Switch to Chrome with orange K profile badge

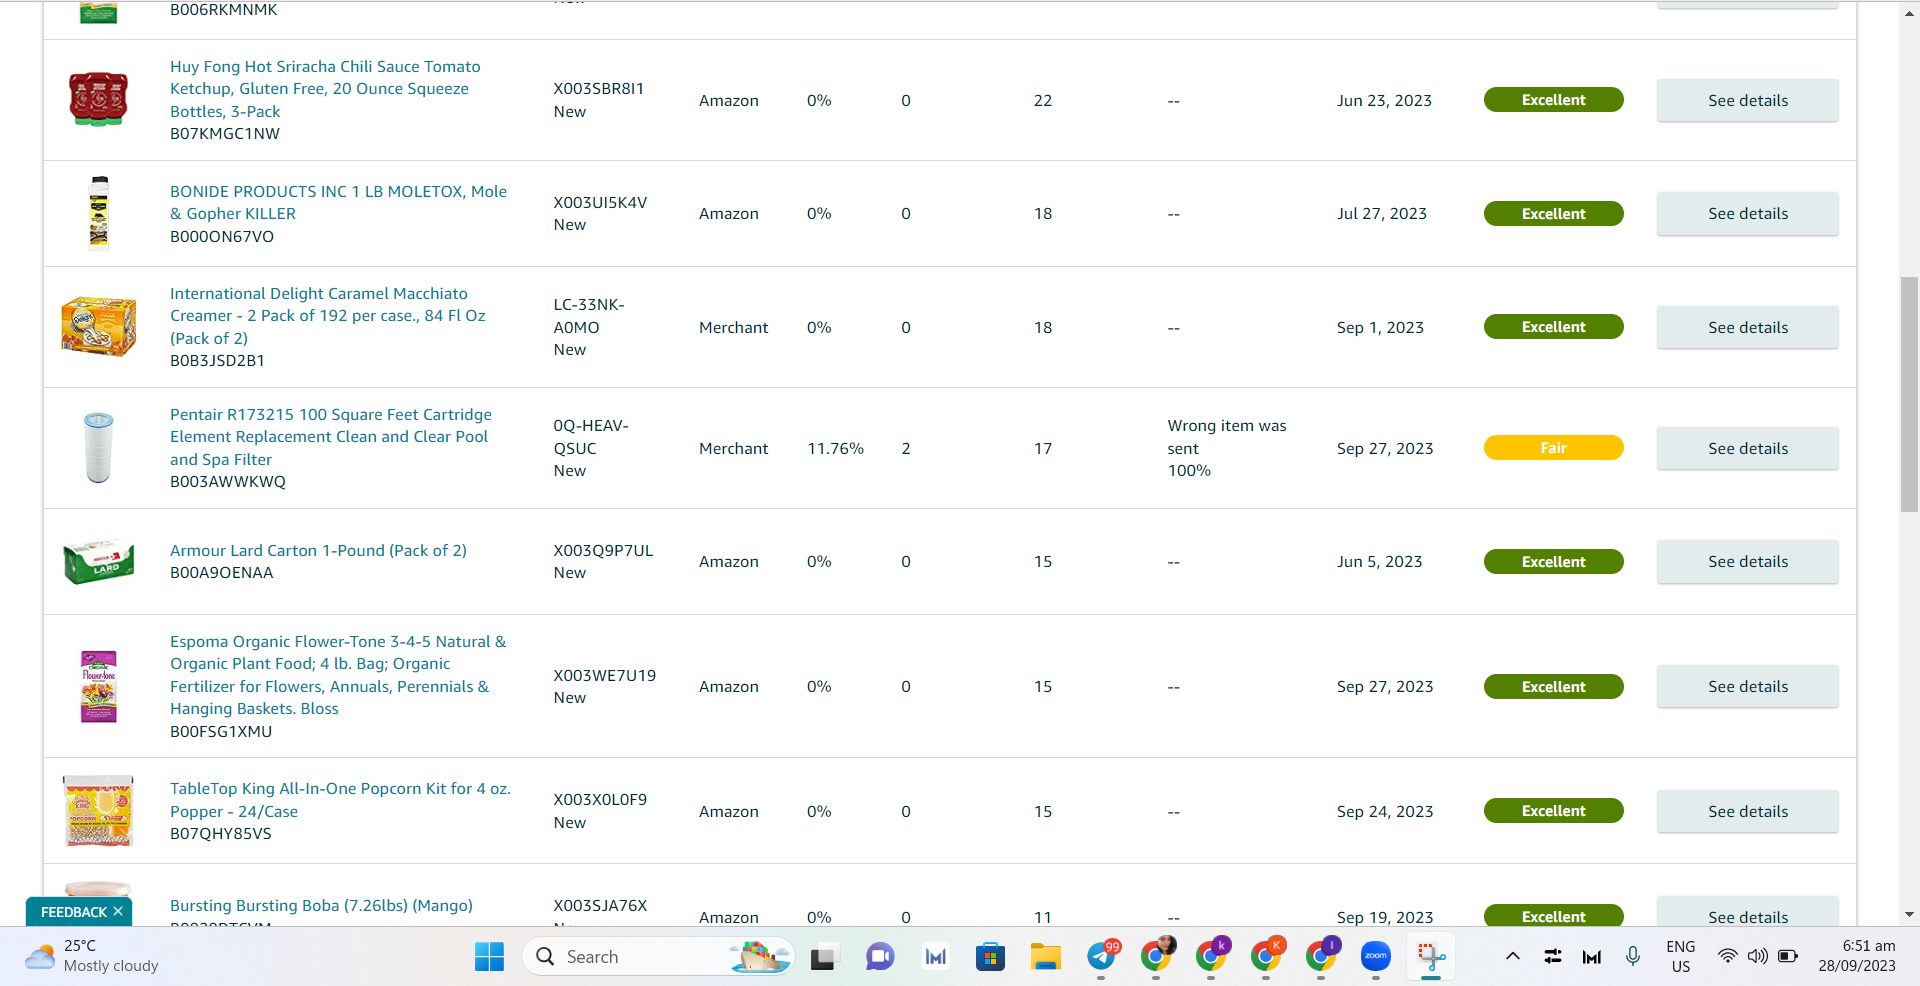point(1267,956)
